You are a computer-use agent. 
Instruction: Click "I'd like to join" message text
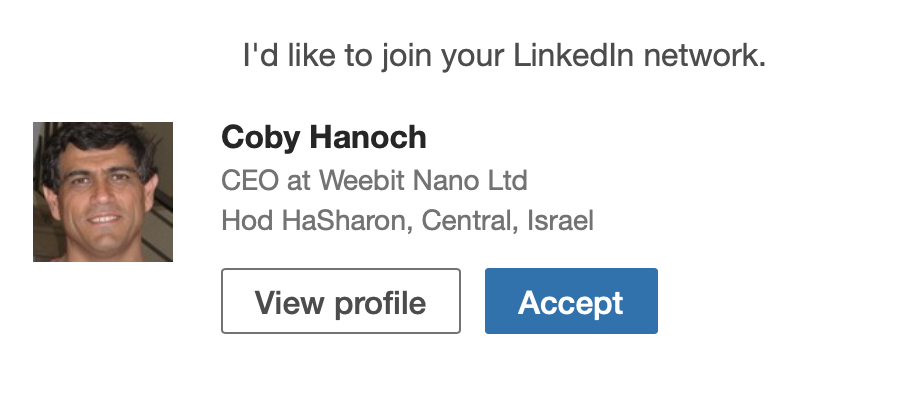(504, 57)
